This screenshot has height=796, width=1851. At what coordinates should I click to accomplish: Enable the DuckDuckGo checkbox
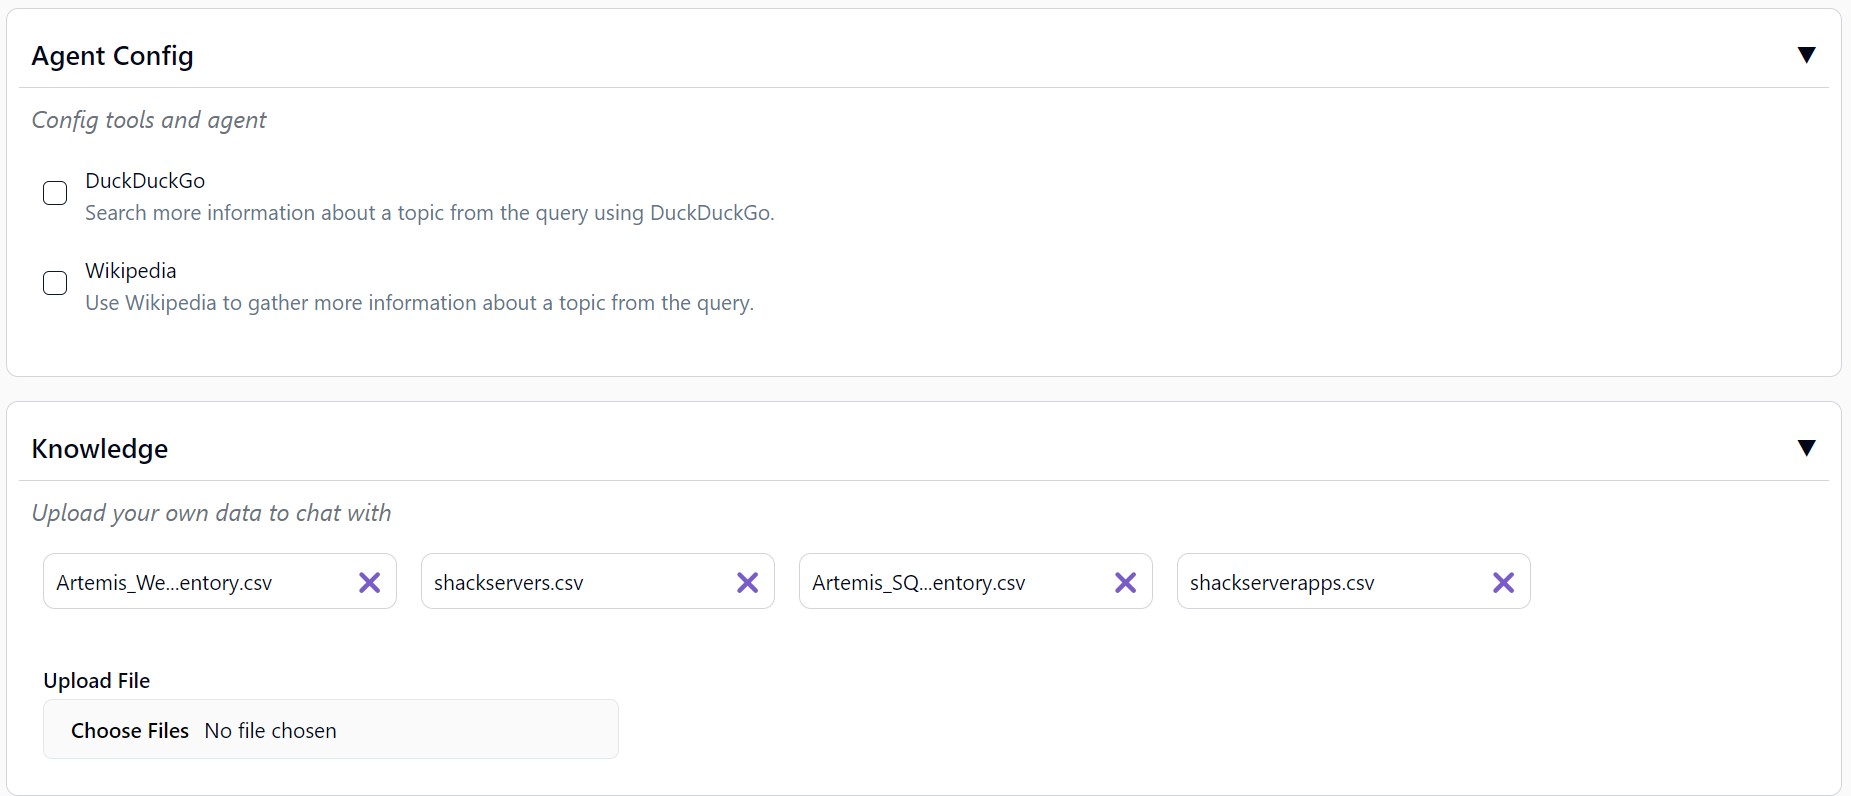point(55,193)
